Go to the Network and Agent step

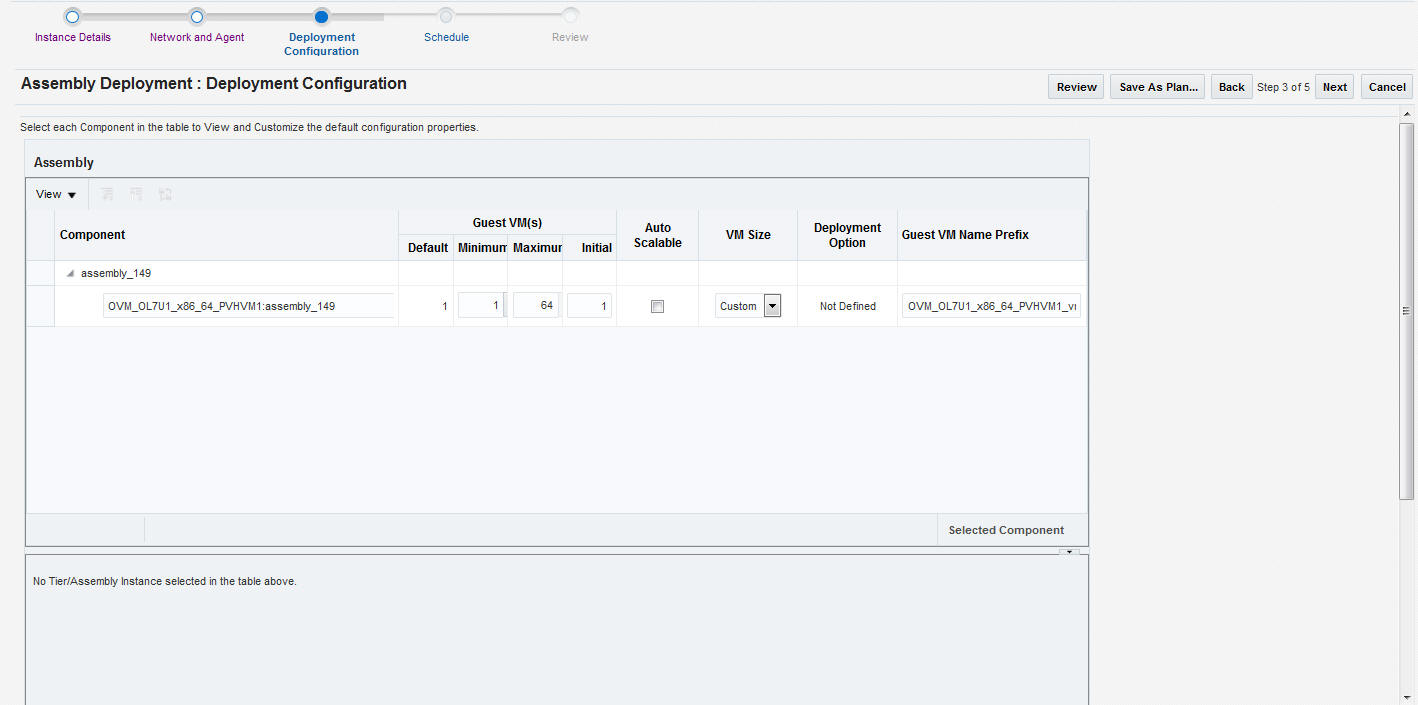pyautogui.click(x=197, y=37)
